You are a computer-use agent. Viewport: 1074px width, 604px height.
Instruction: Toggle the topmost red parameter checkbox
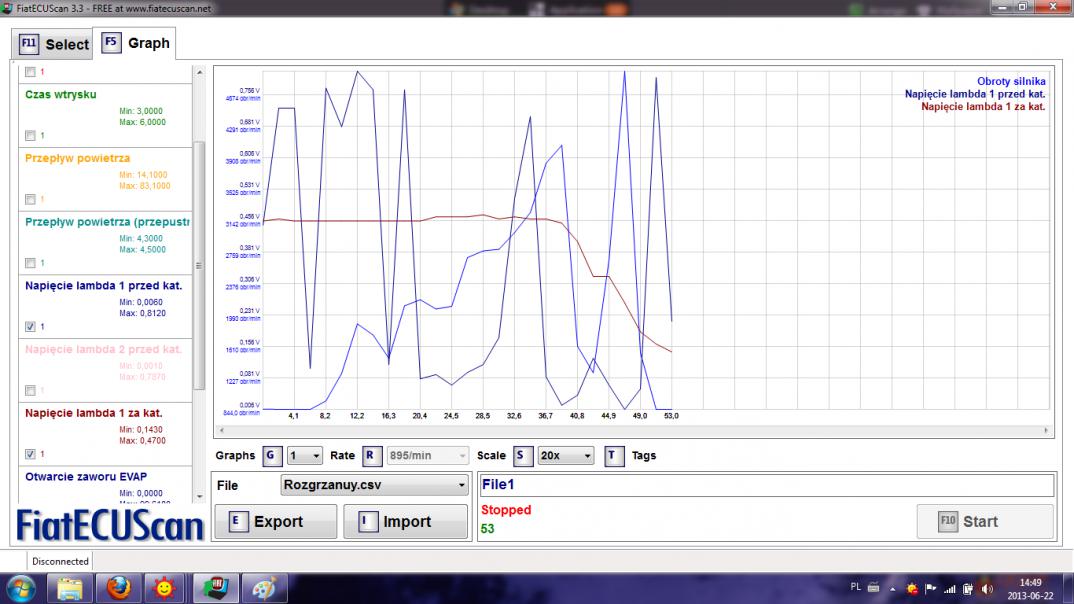(30, 72)
